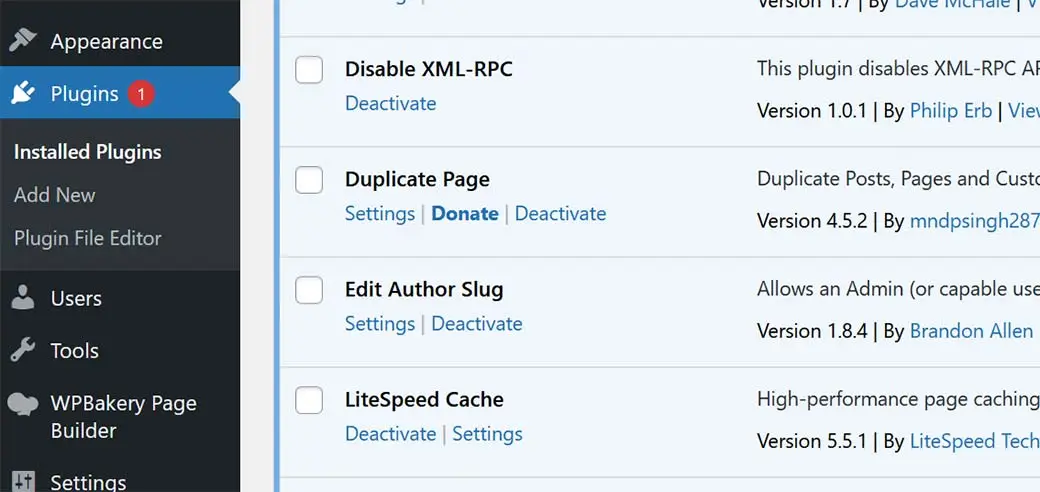Image resolution: width=1040 pixels, height=492 pixels.
Task: Click the Plugins plug icon
Action: click(x=23, y=93)
